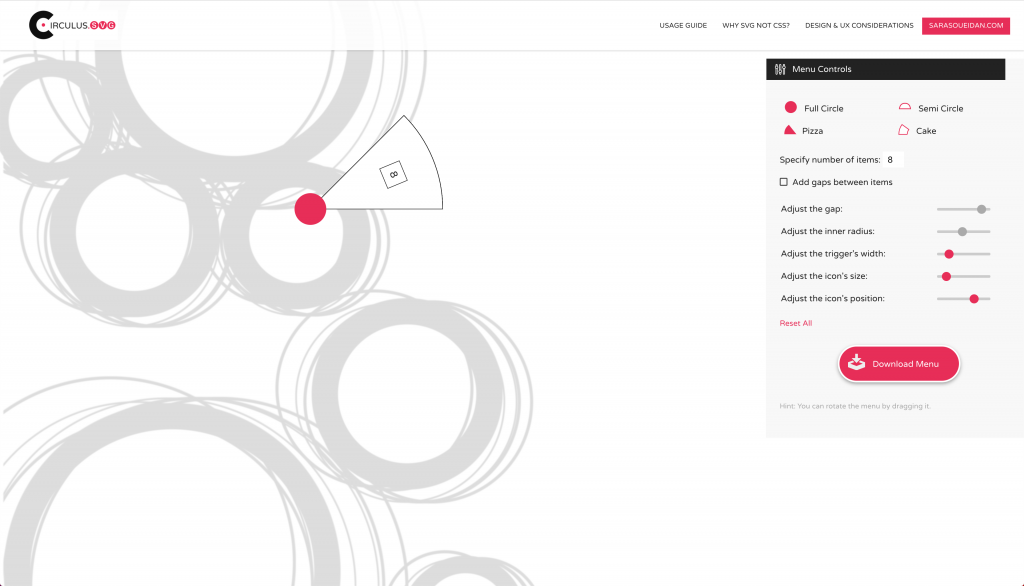Click "Adjust the trigger's width:" label
Screen dimensions: 1024x586
click(833, 253)
